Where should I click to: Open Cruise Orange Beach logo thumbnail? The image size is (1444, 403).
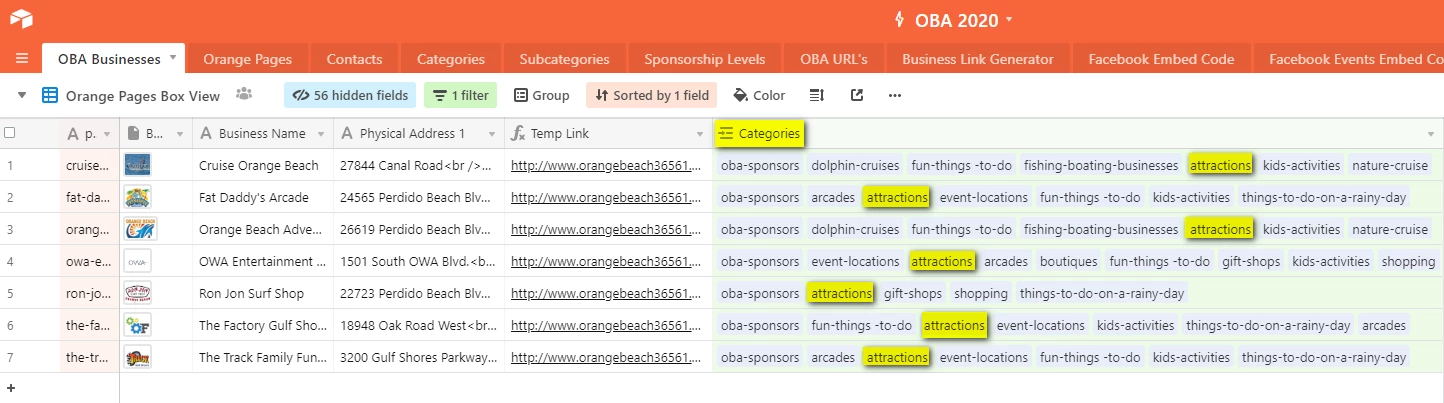click(137, 165)
